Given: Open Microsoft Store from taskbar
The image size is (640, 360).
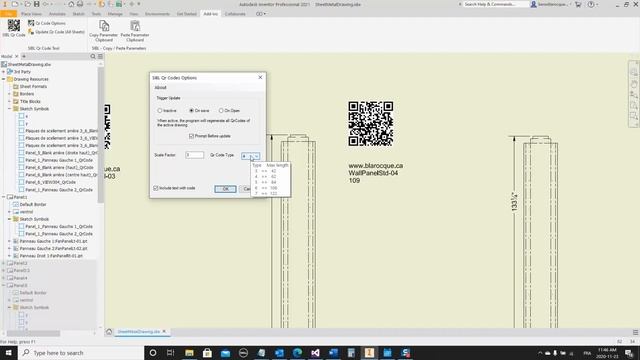Looking at the screenshot, I should [207, 353].
